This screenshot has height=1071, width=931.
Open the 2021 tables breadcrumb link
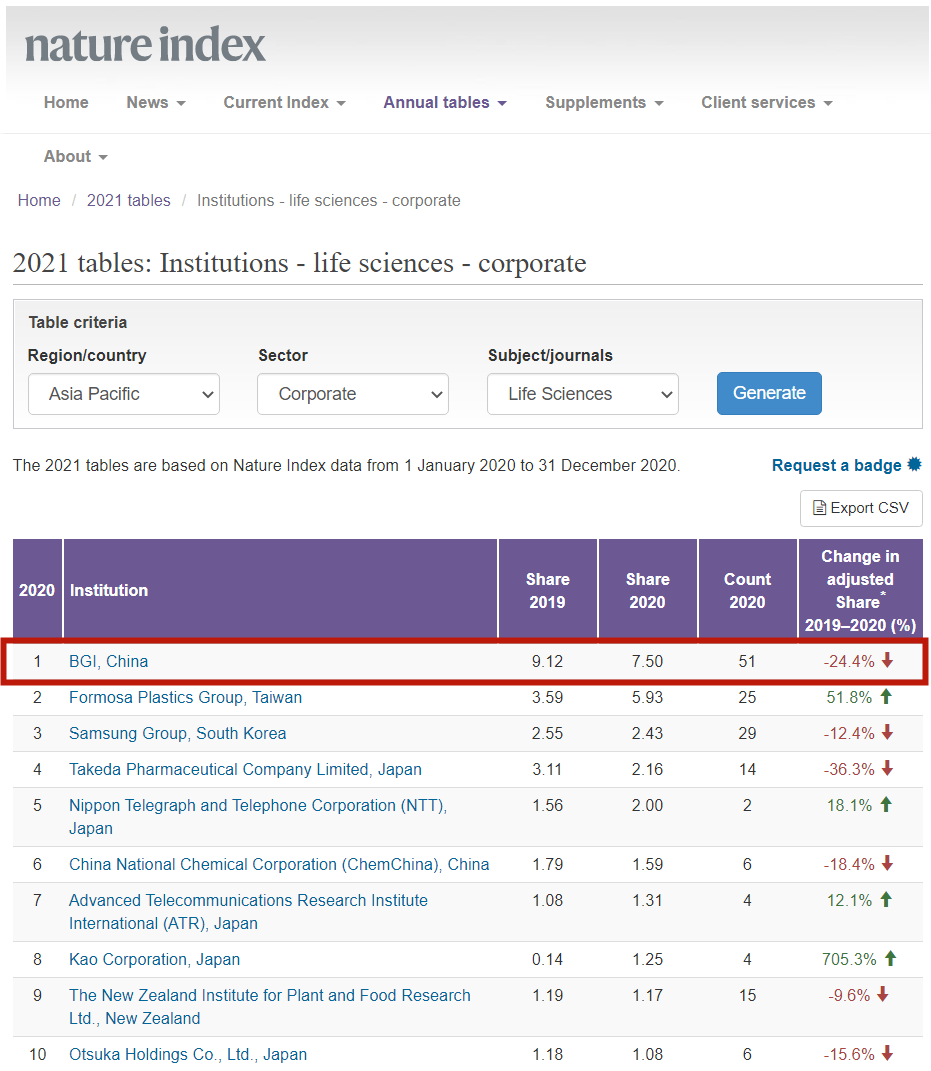pos(128,200)
